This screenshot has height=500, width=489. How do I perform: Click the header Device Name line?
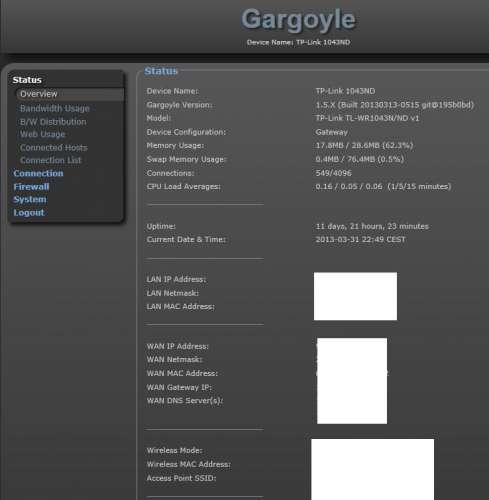click(298, 43)
